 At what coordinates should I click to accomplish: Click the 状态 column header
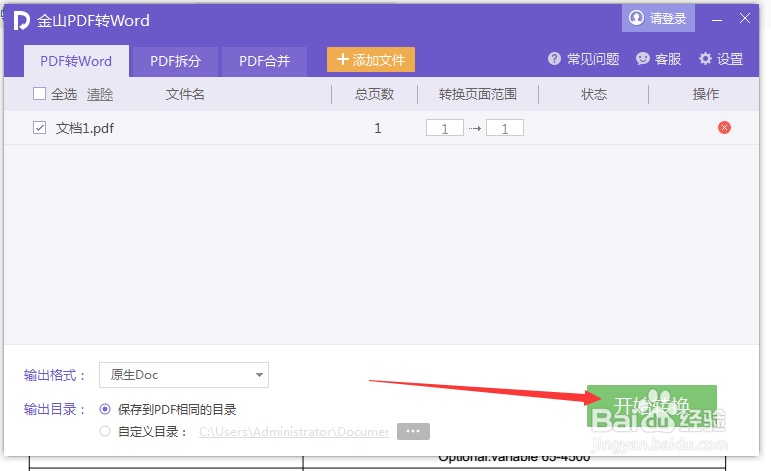[x=593, y=94]
